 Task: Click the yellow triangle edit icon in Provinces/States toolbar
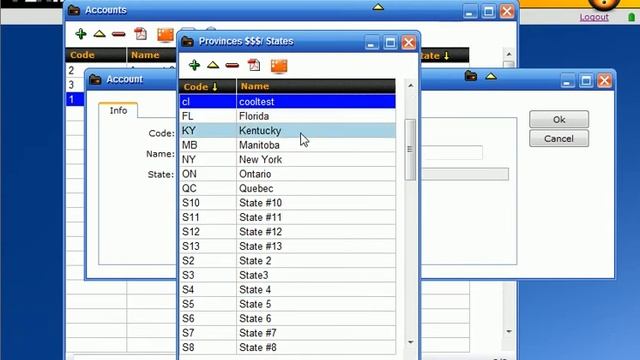point(213,65)
